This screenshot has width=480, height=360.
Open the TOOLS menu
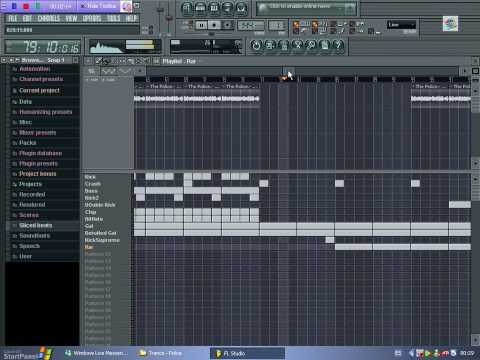tap(113, 18)
